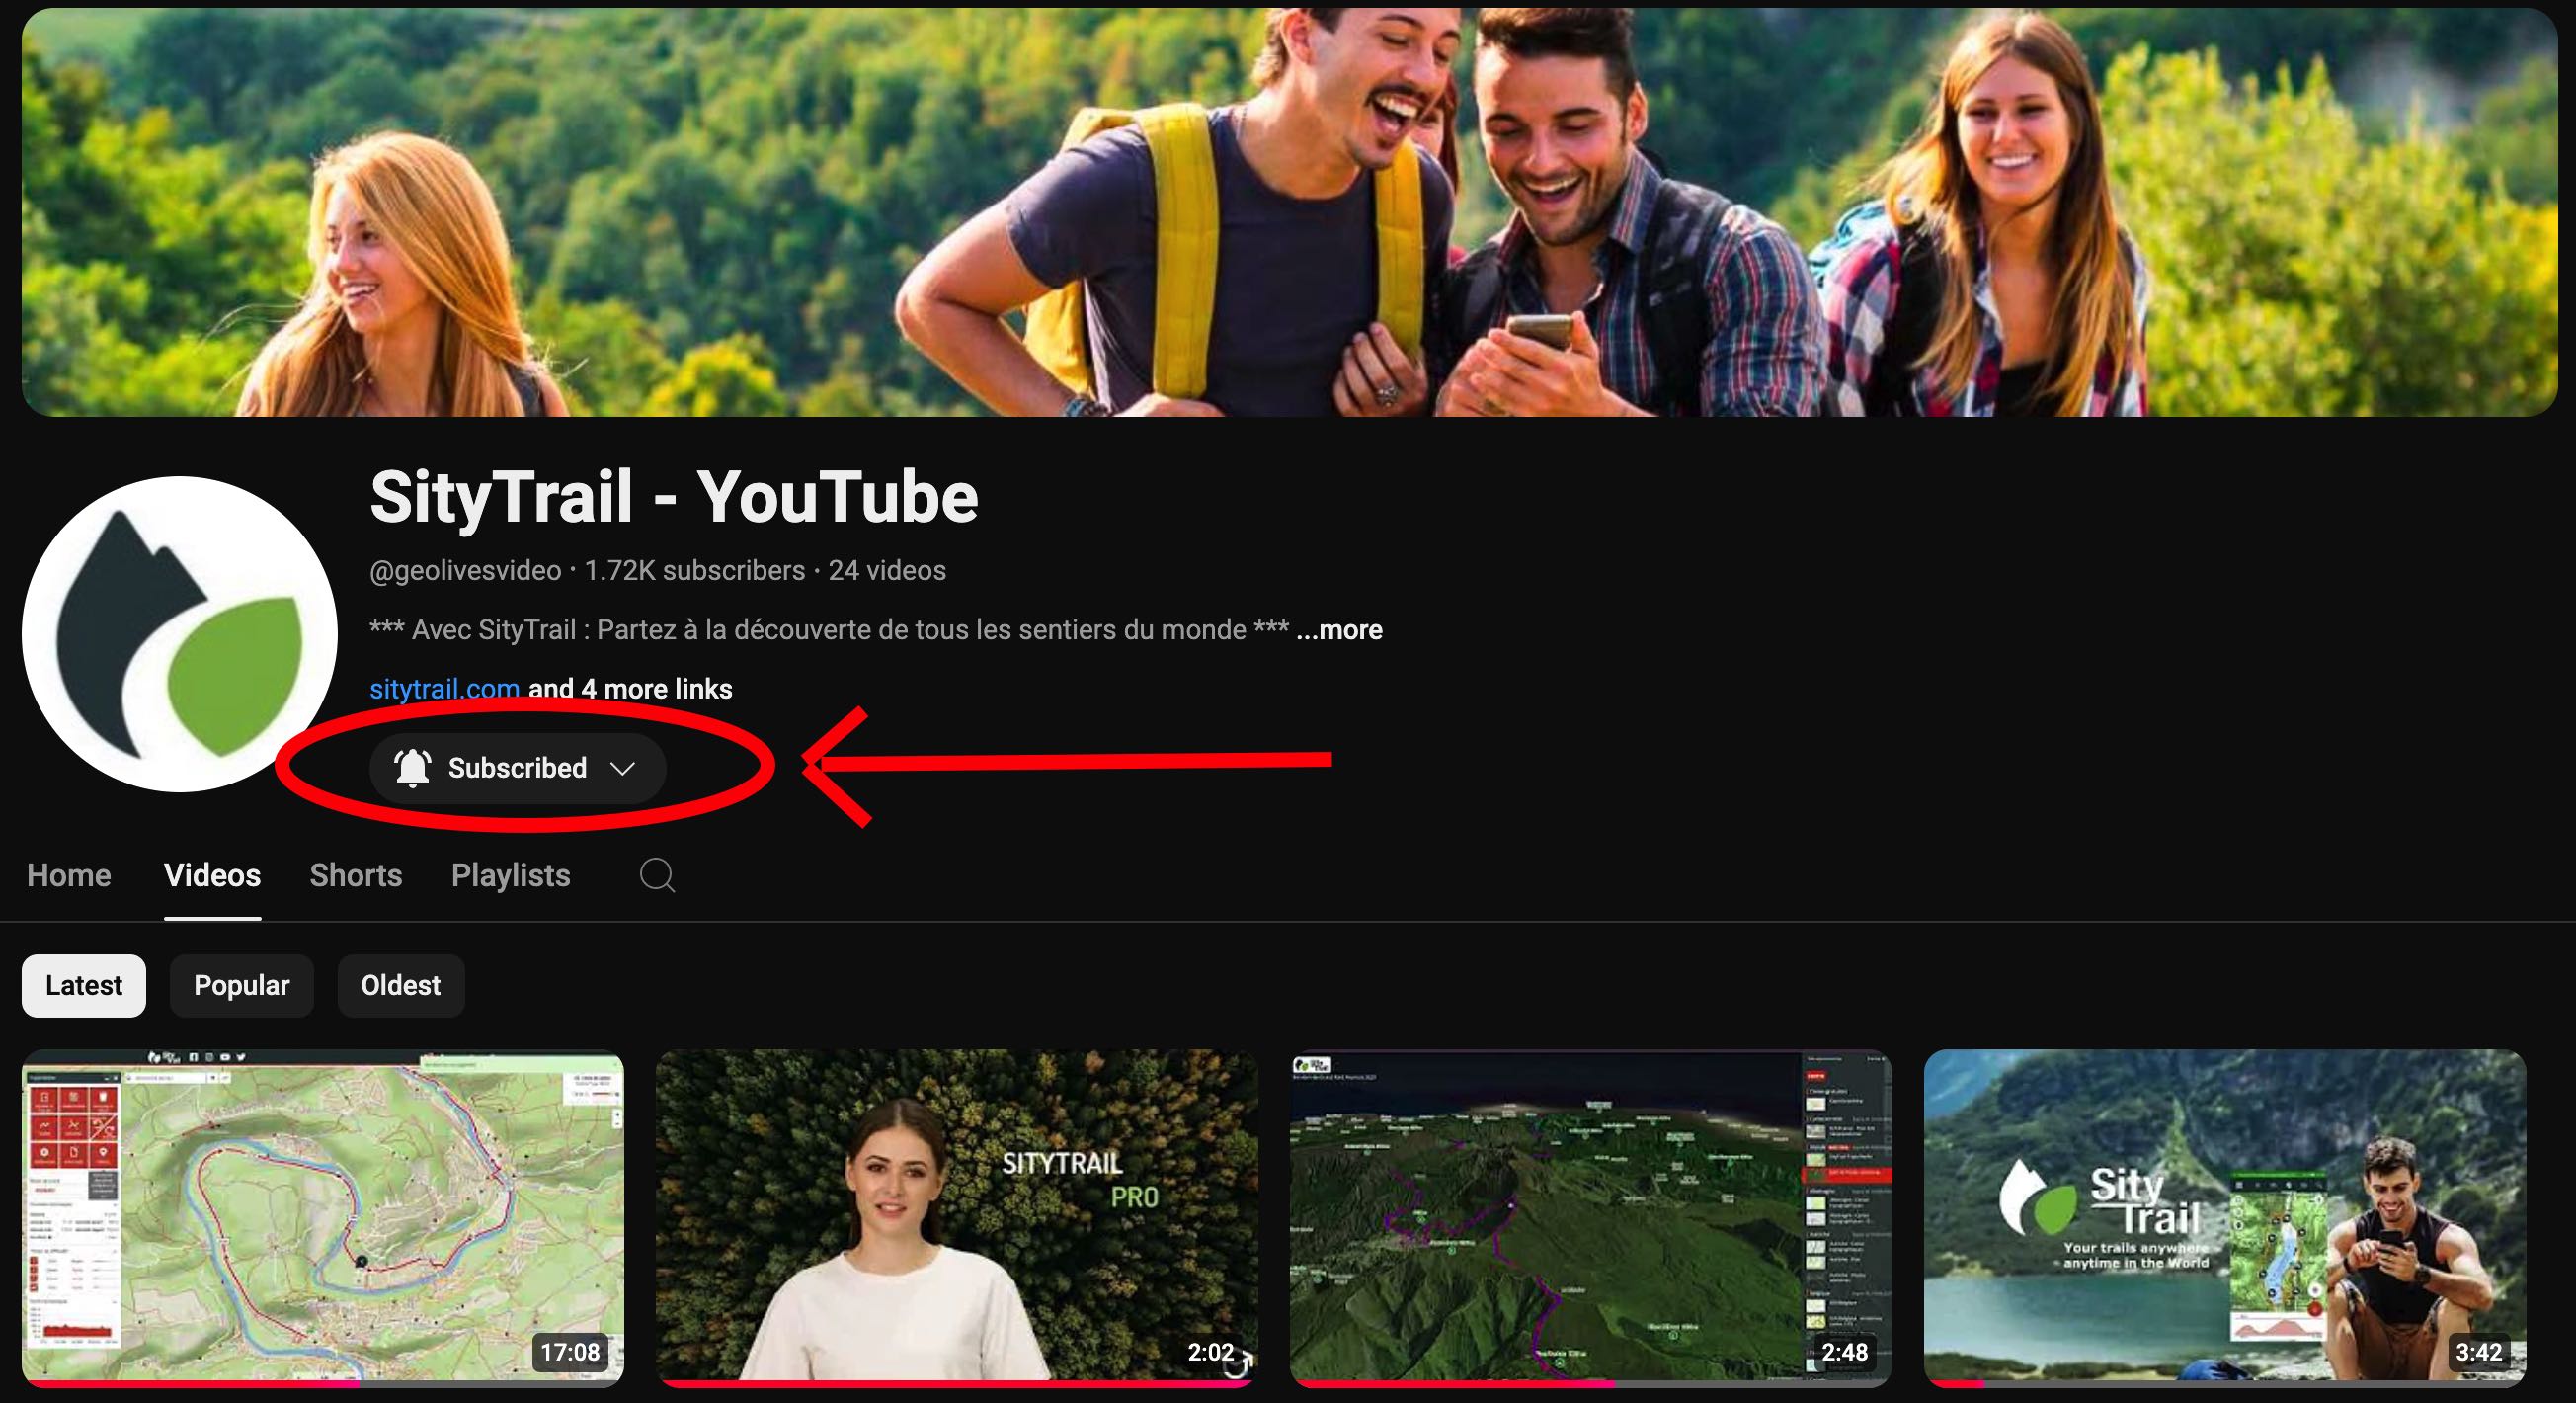Screen dimensions: 2576x1403
Task: Click the @geolivesvideo handle text
Action: coord(465,571)
